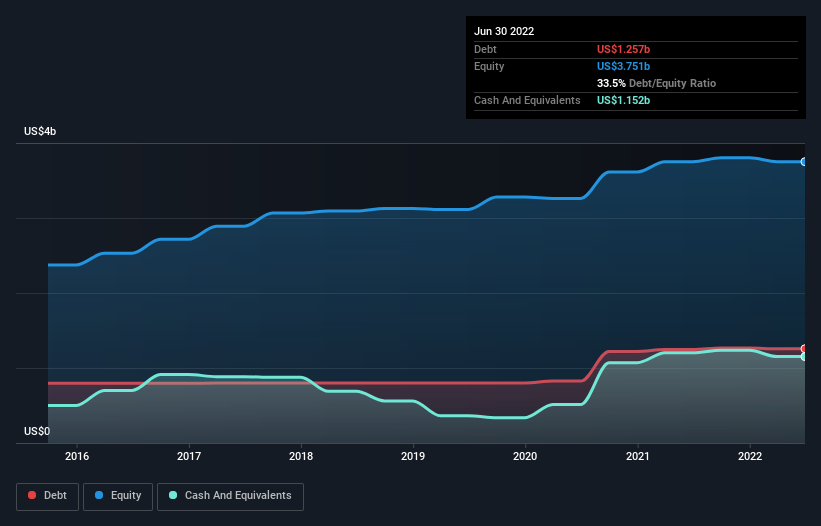Click the Cash And Equivalents tooltip label
821x526 pixels.
(x=527, y=100)
